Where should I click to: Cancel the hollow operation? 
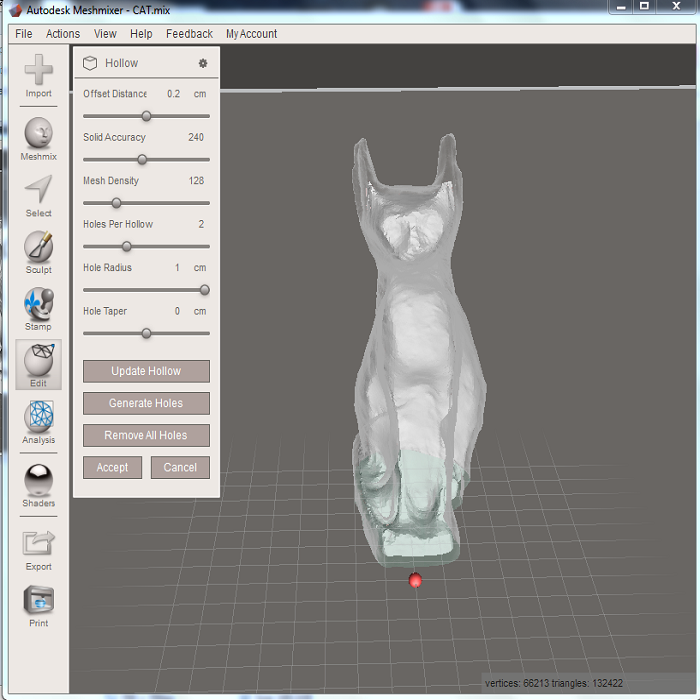click(180, 467)
